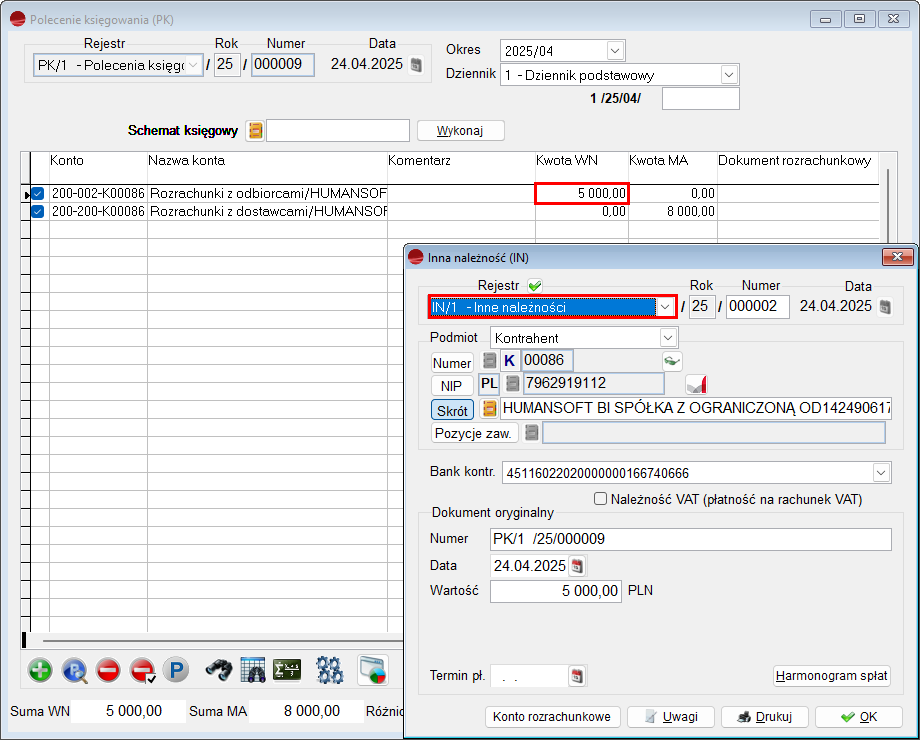Open the Podmiot Kontrahent dropdown
Image resolution: width=921 pixels, height=740 pixels.
[x=667, y=338]
